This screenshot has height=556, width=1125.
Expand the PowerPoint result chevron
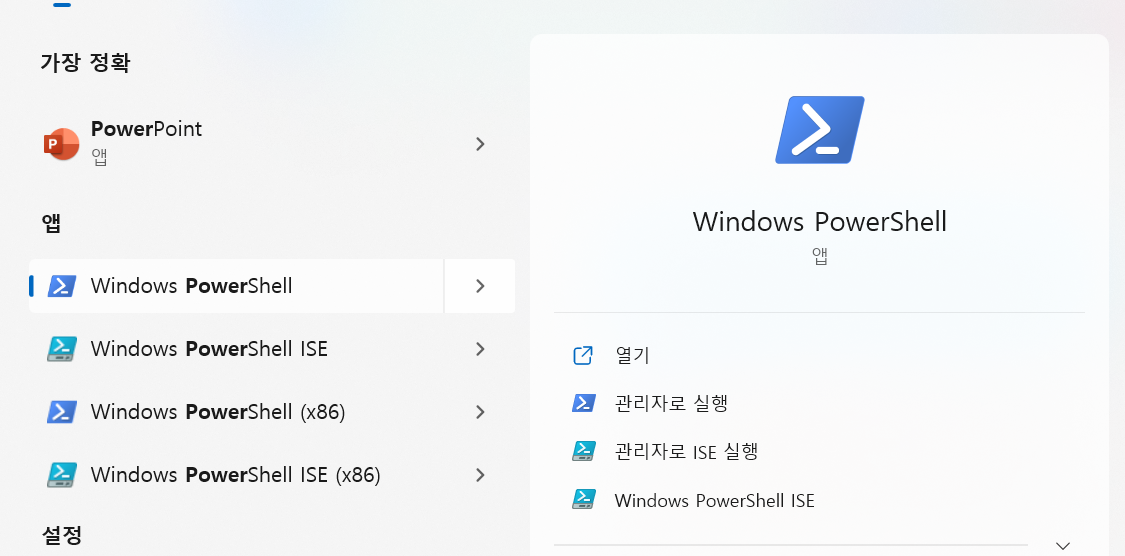(480, 144)
